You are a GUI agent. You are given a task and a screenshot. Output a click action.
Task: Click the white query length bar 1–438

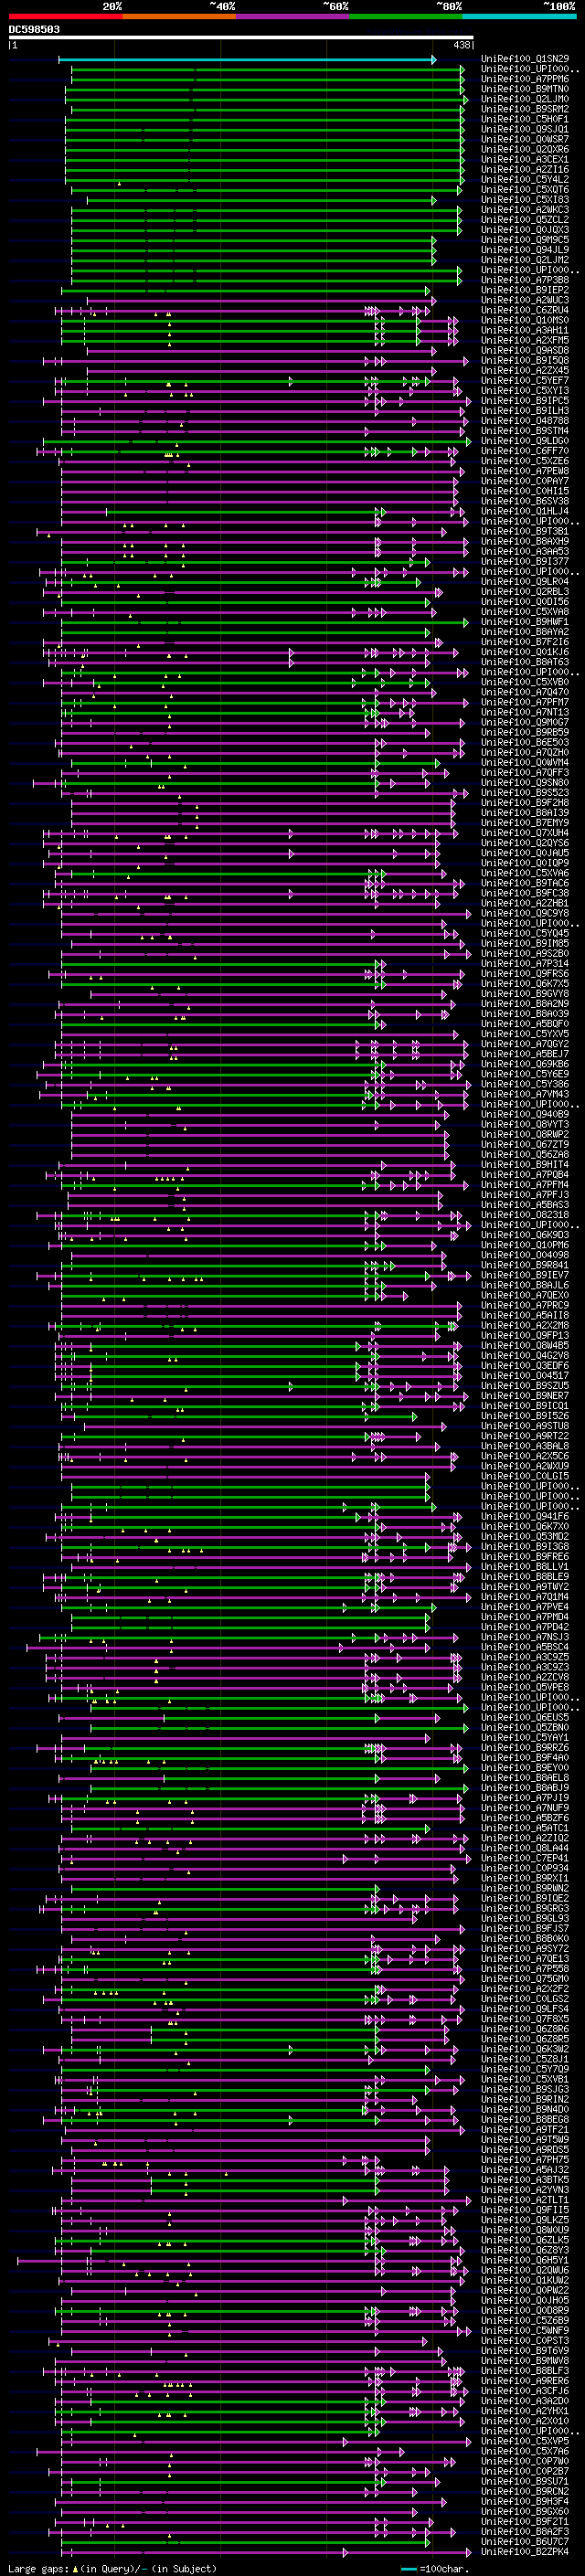241,38
